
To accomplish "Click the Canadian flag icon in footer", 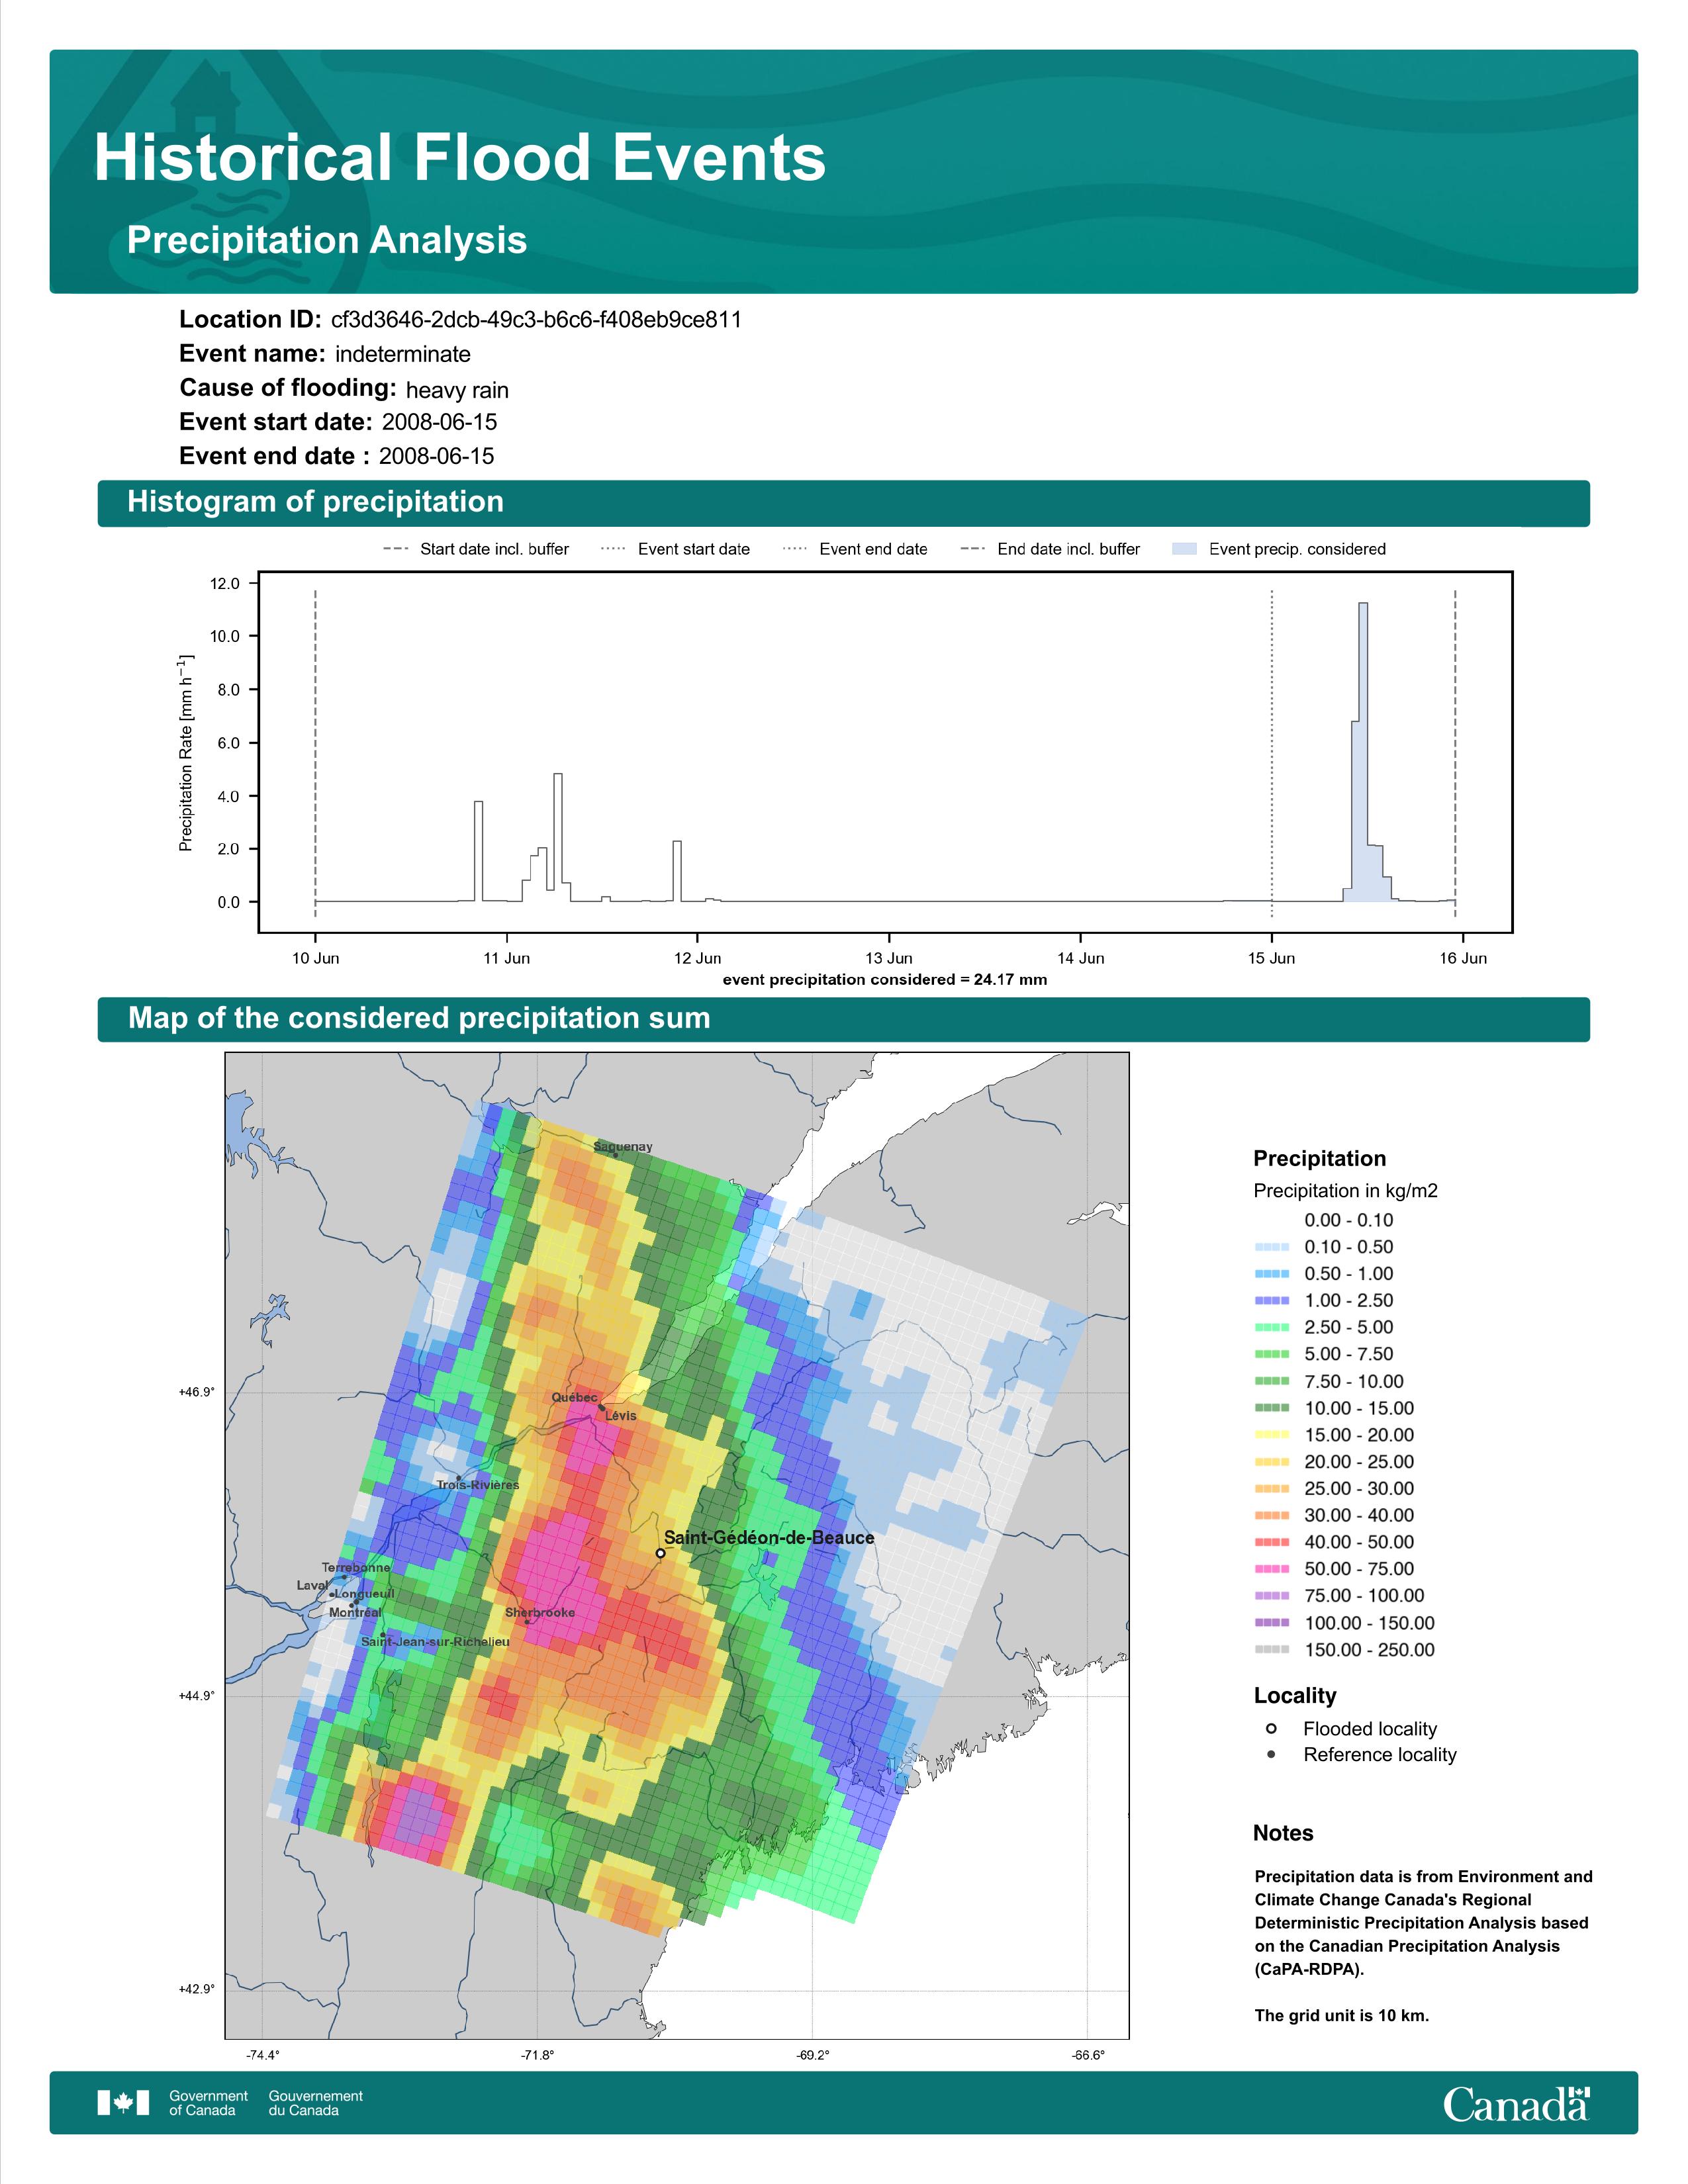I will (x=123, y=2102).
